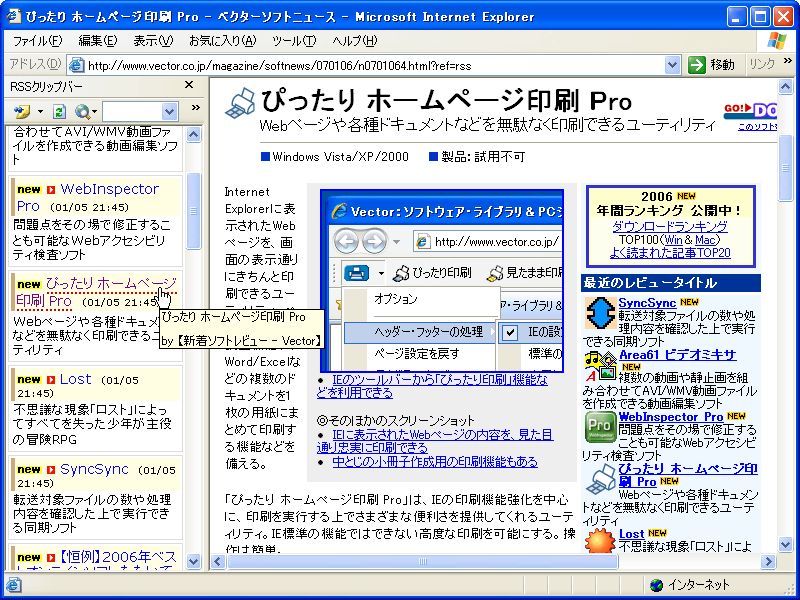Click the Area61 video mixer icon
The height and width of the screenshot is (600, 800).
click(x=601, y=366)
